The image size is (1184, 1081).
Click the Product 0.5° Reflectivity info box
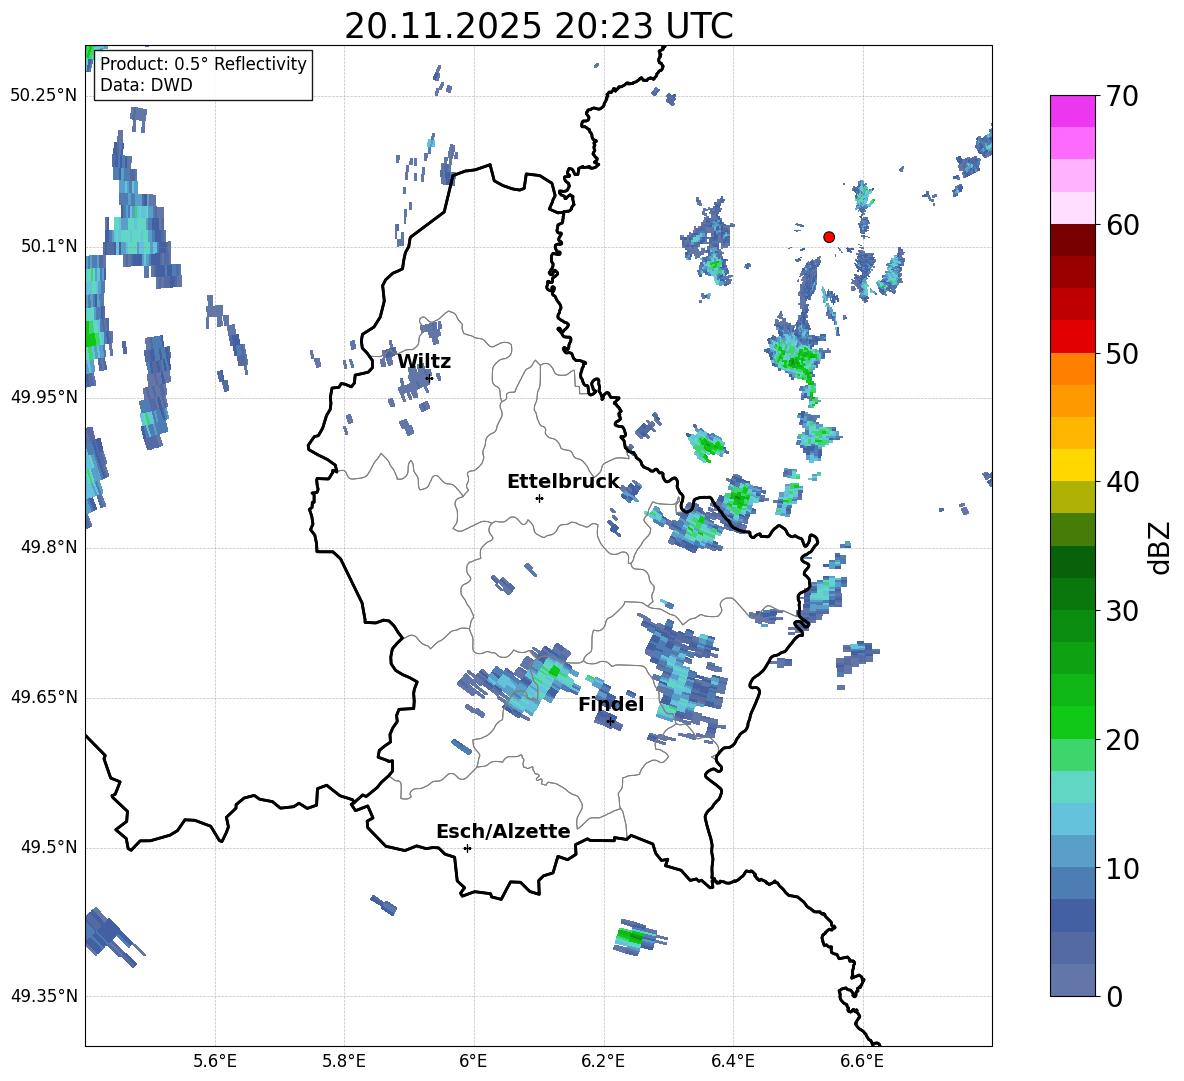pos(203,75)
